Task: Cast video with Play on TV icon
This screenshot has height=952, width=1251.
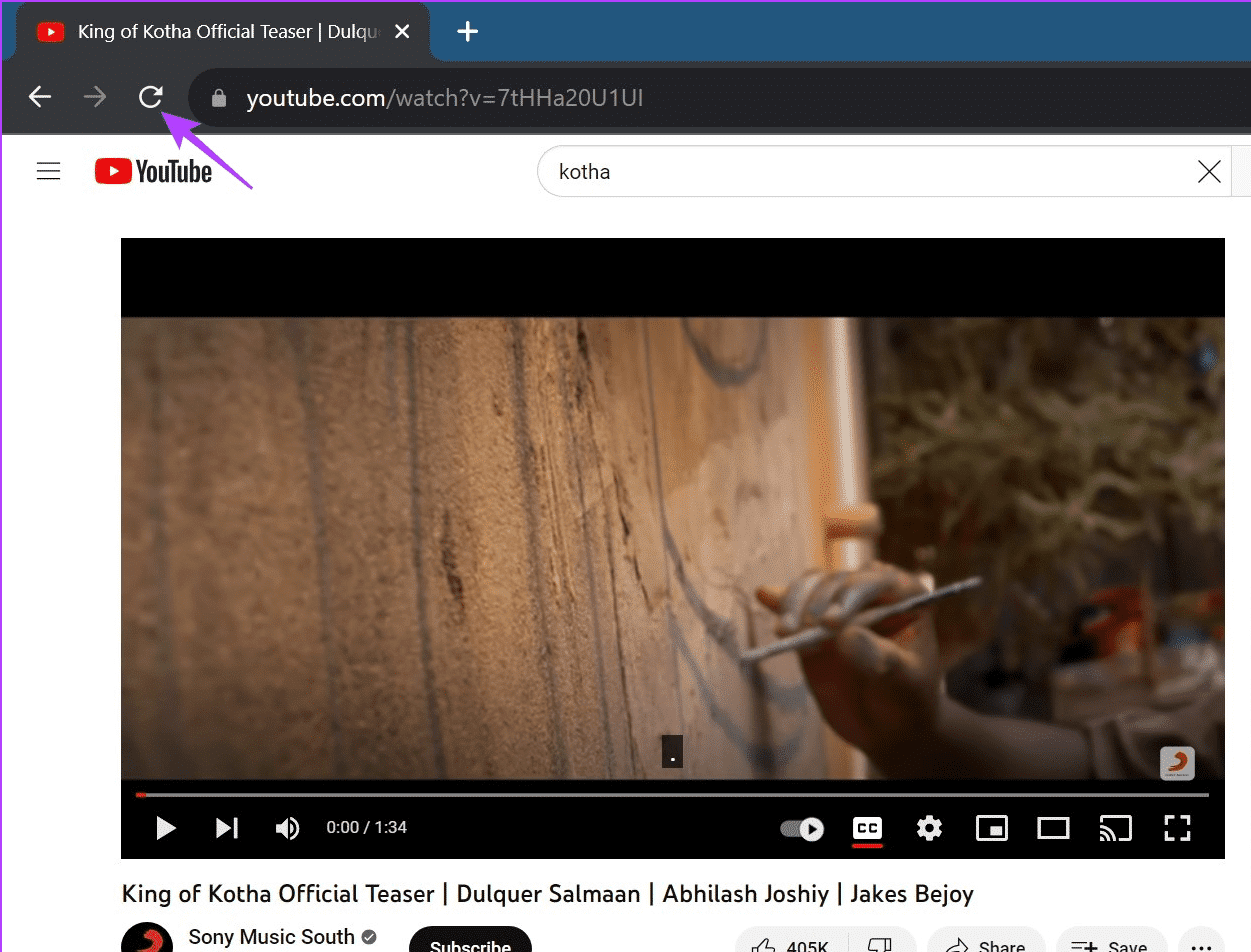Action: click(1115, 828)
